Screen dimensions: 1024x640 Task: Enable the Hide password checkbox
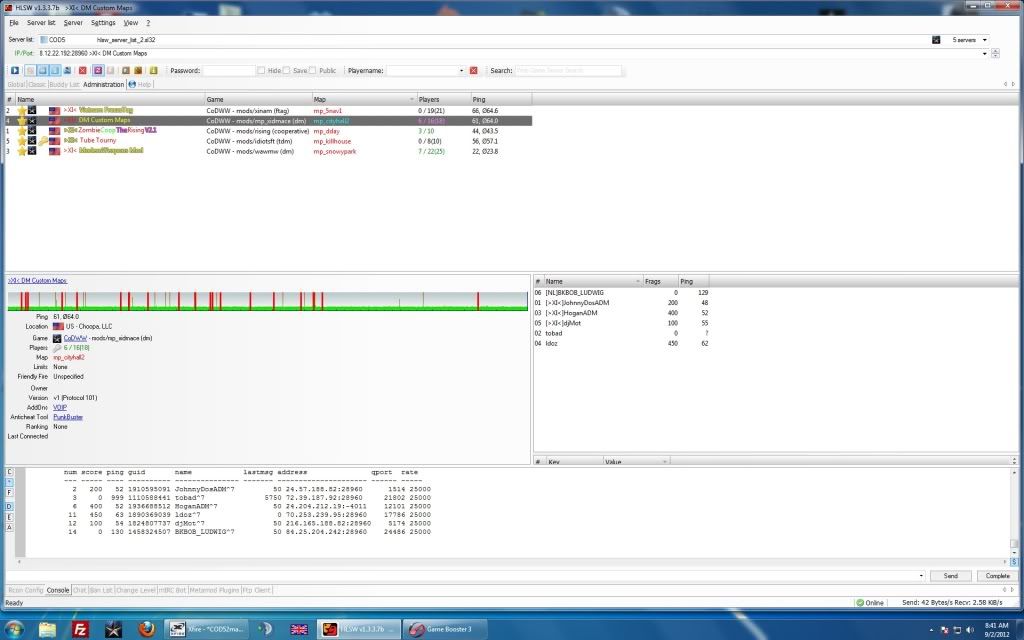[261, 71]
